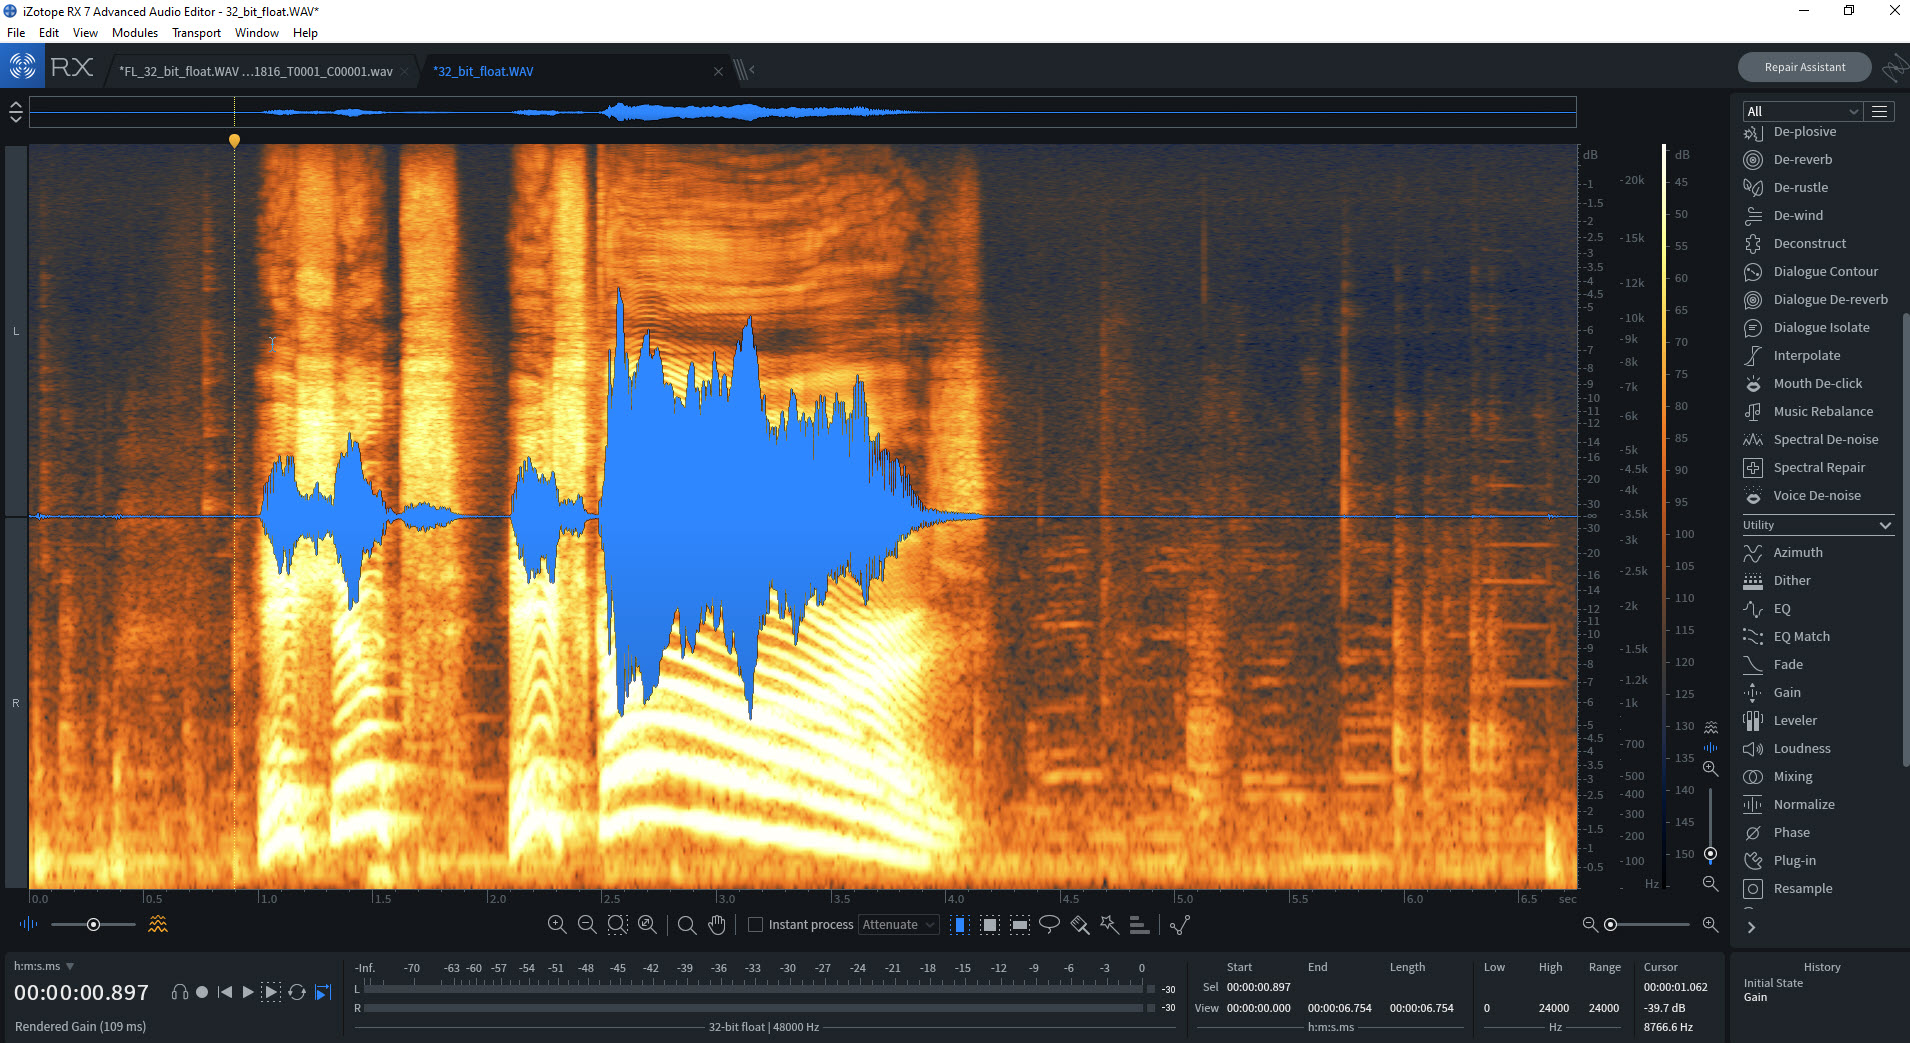Open the EQ Match module
The image size is (1910, 1043).
click(x=1801, y=636)
